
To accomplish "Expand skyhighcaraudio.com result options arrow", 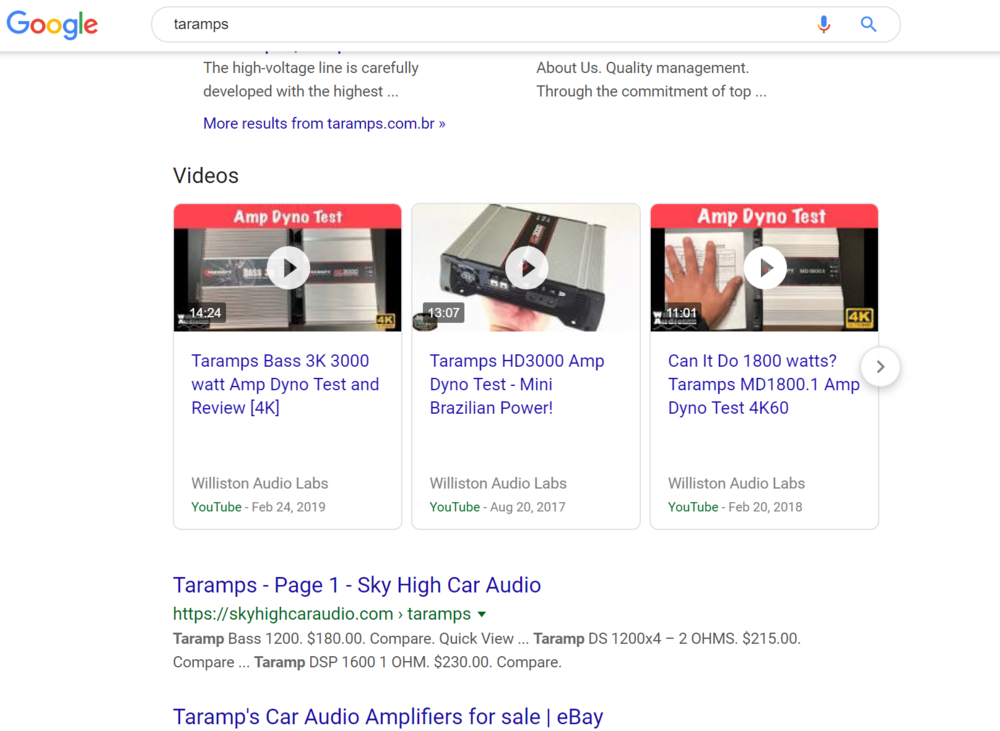I will point(482,614).
